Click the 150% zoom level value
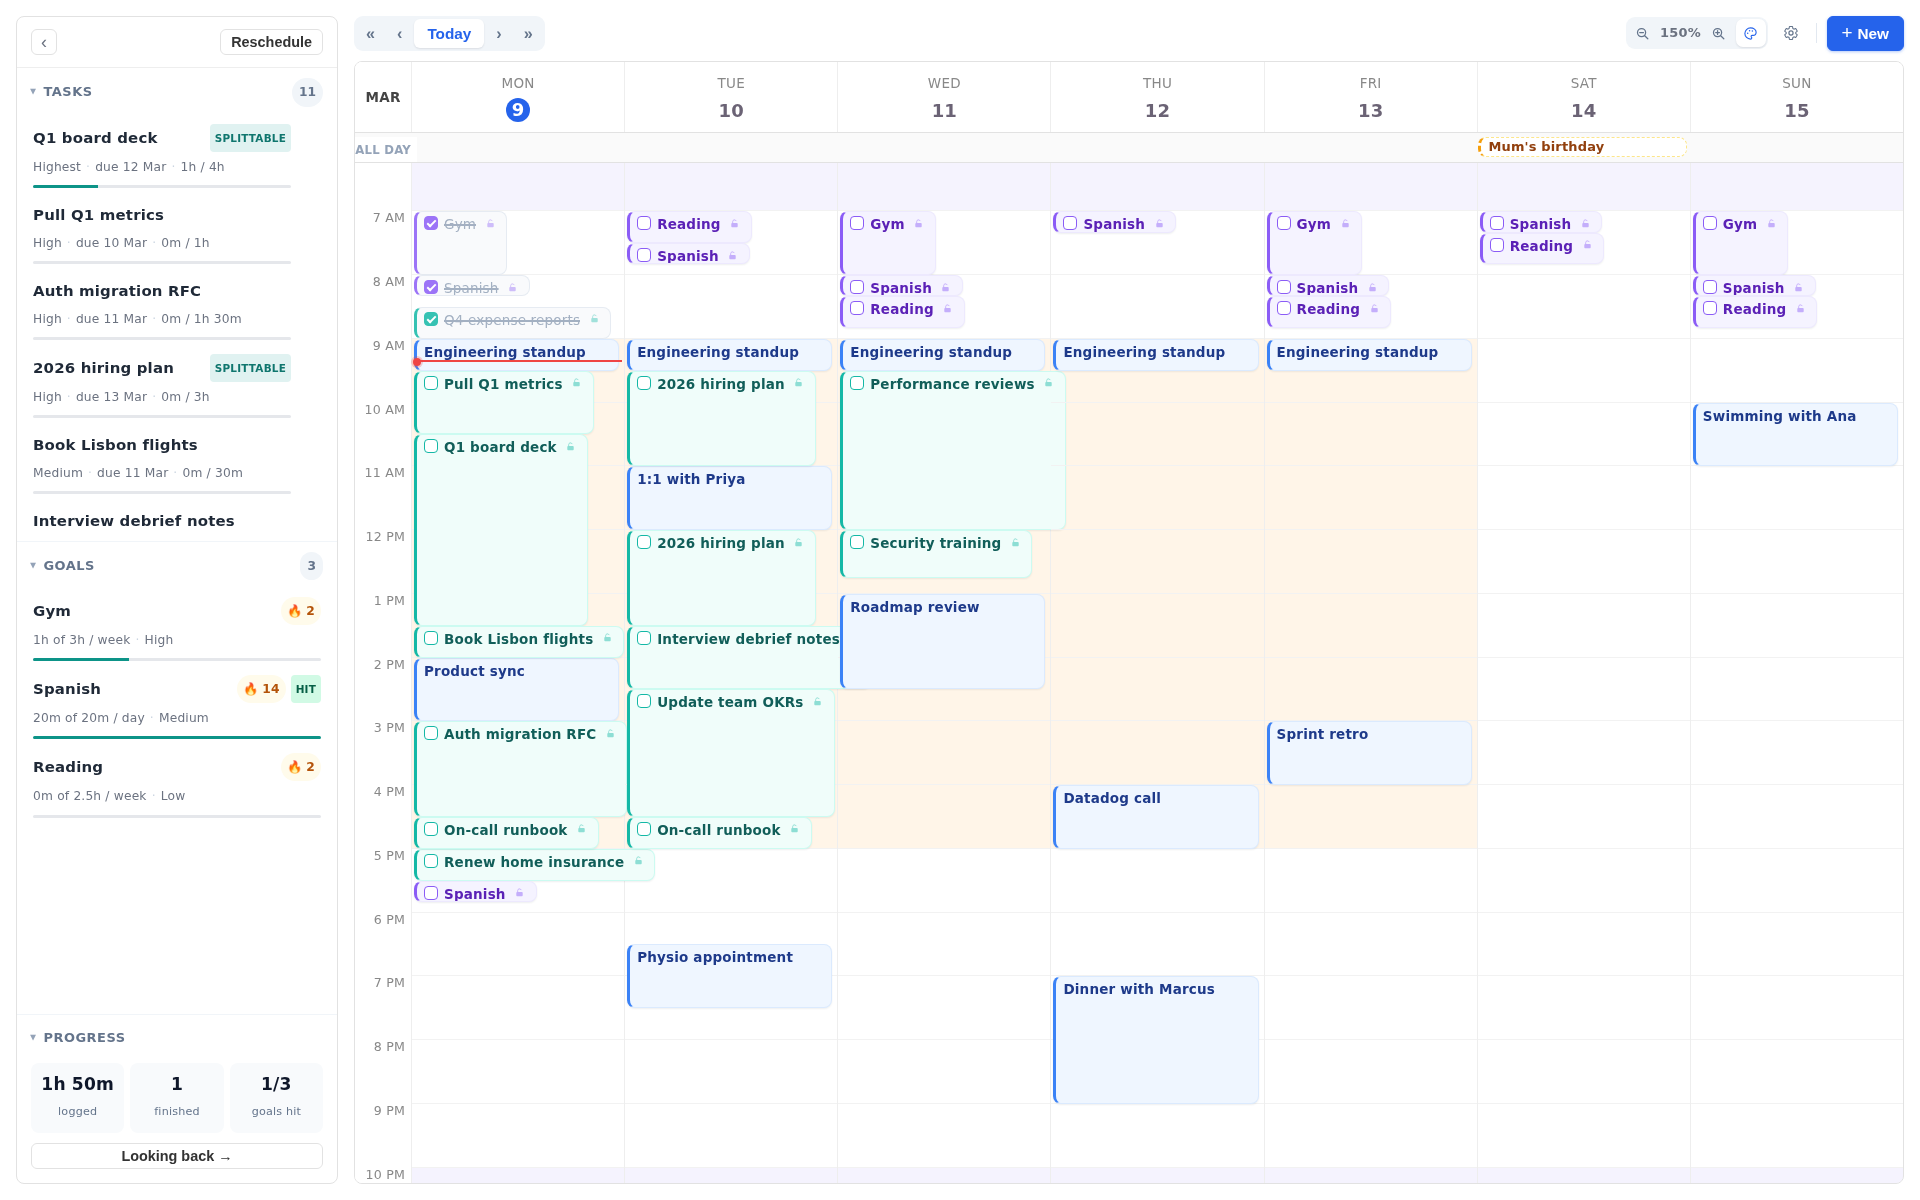The image size is (1920, 1200). tap(1680, 33)
